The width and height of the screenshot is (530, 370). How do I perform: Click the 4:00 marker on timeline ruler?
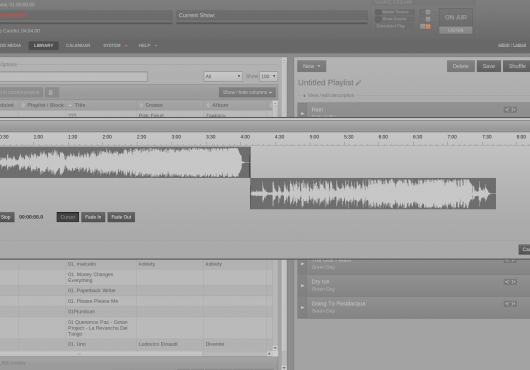(x=245, y=137)
